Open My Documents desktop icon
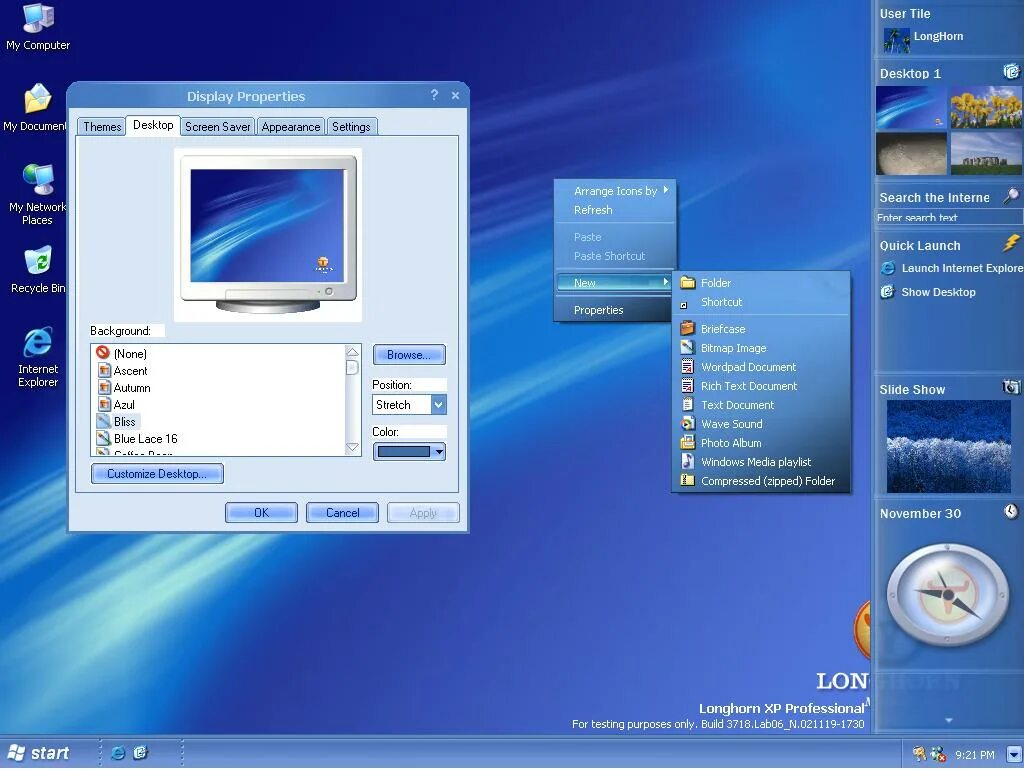 point(36,108)
